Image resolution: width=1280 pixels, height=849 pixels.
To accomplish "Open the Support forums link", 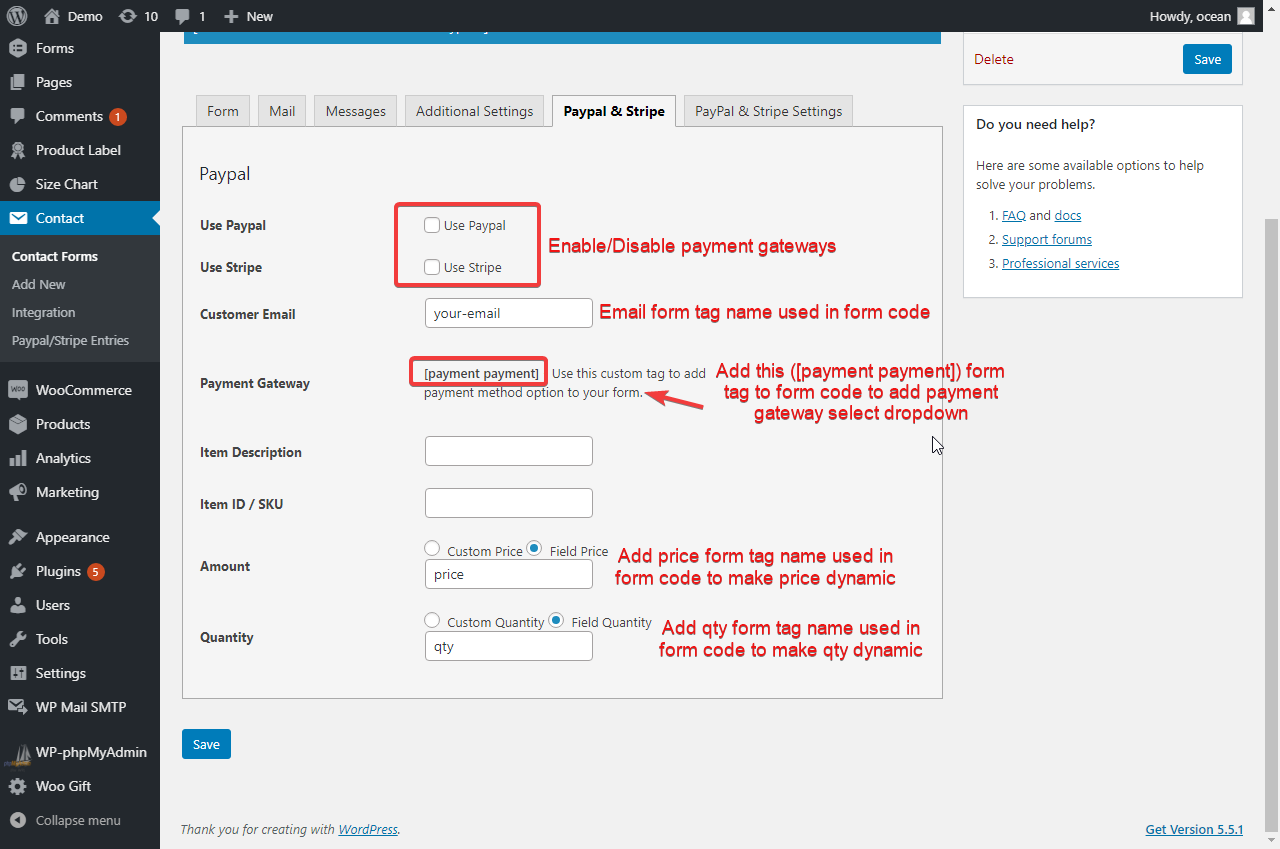I will pos(1047,239).
